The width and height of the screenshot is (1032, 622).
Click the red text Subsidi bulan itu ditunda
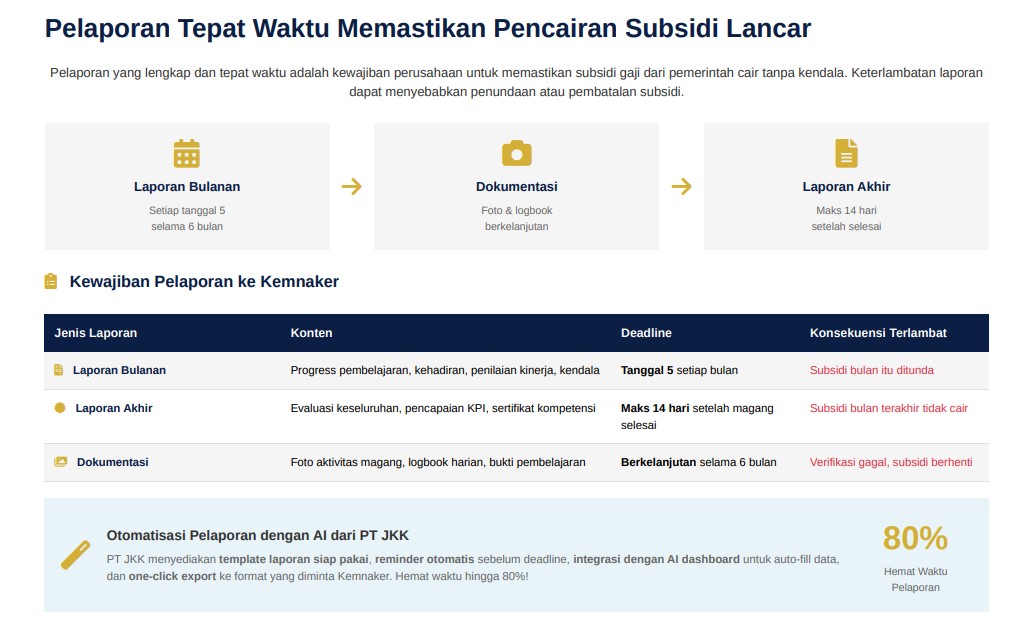[x=871, y=370]
